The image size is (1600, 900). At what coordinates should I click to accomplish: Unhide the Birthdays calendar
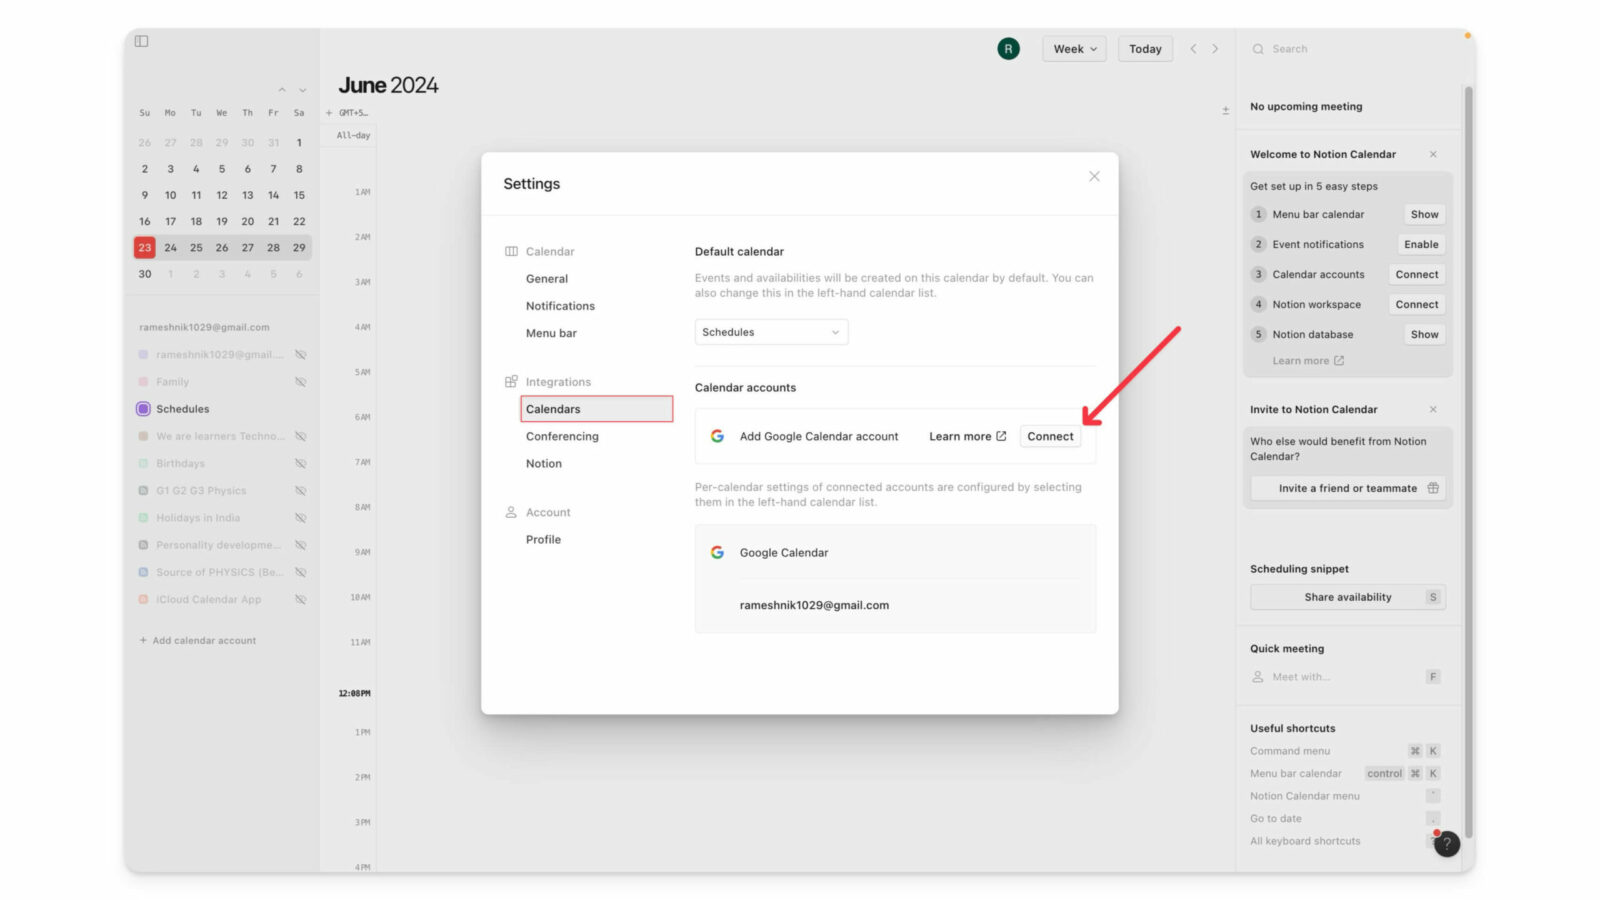pos(300,464)
